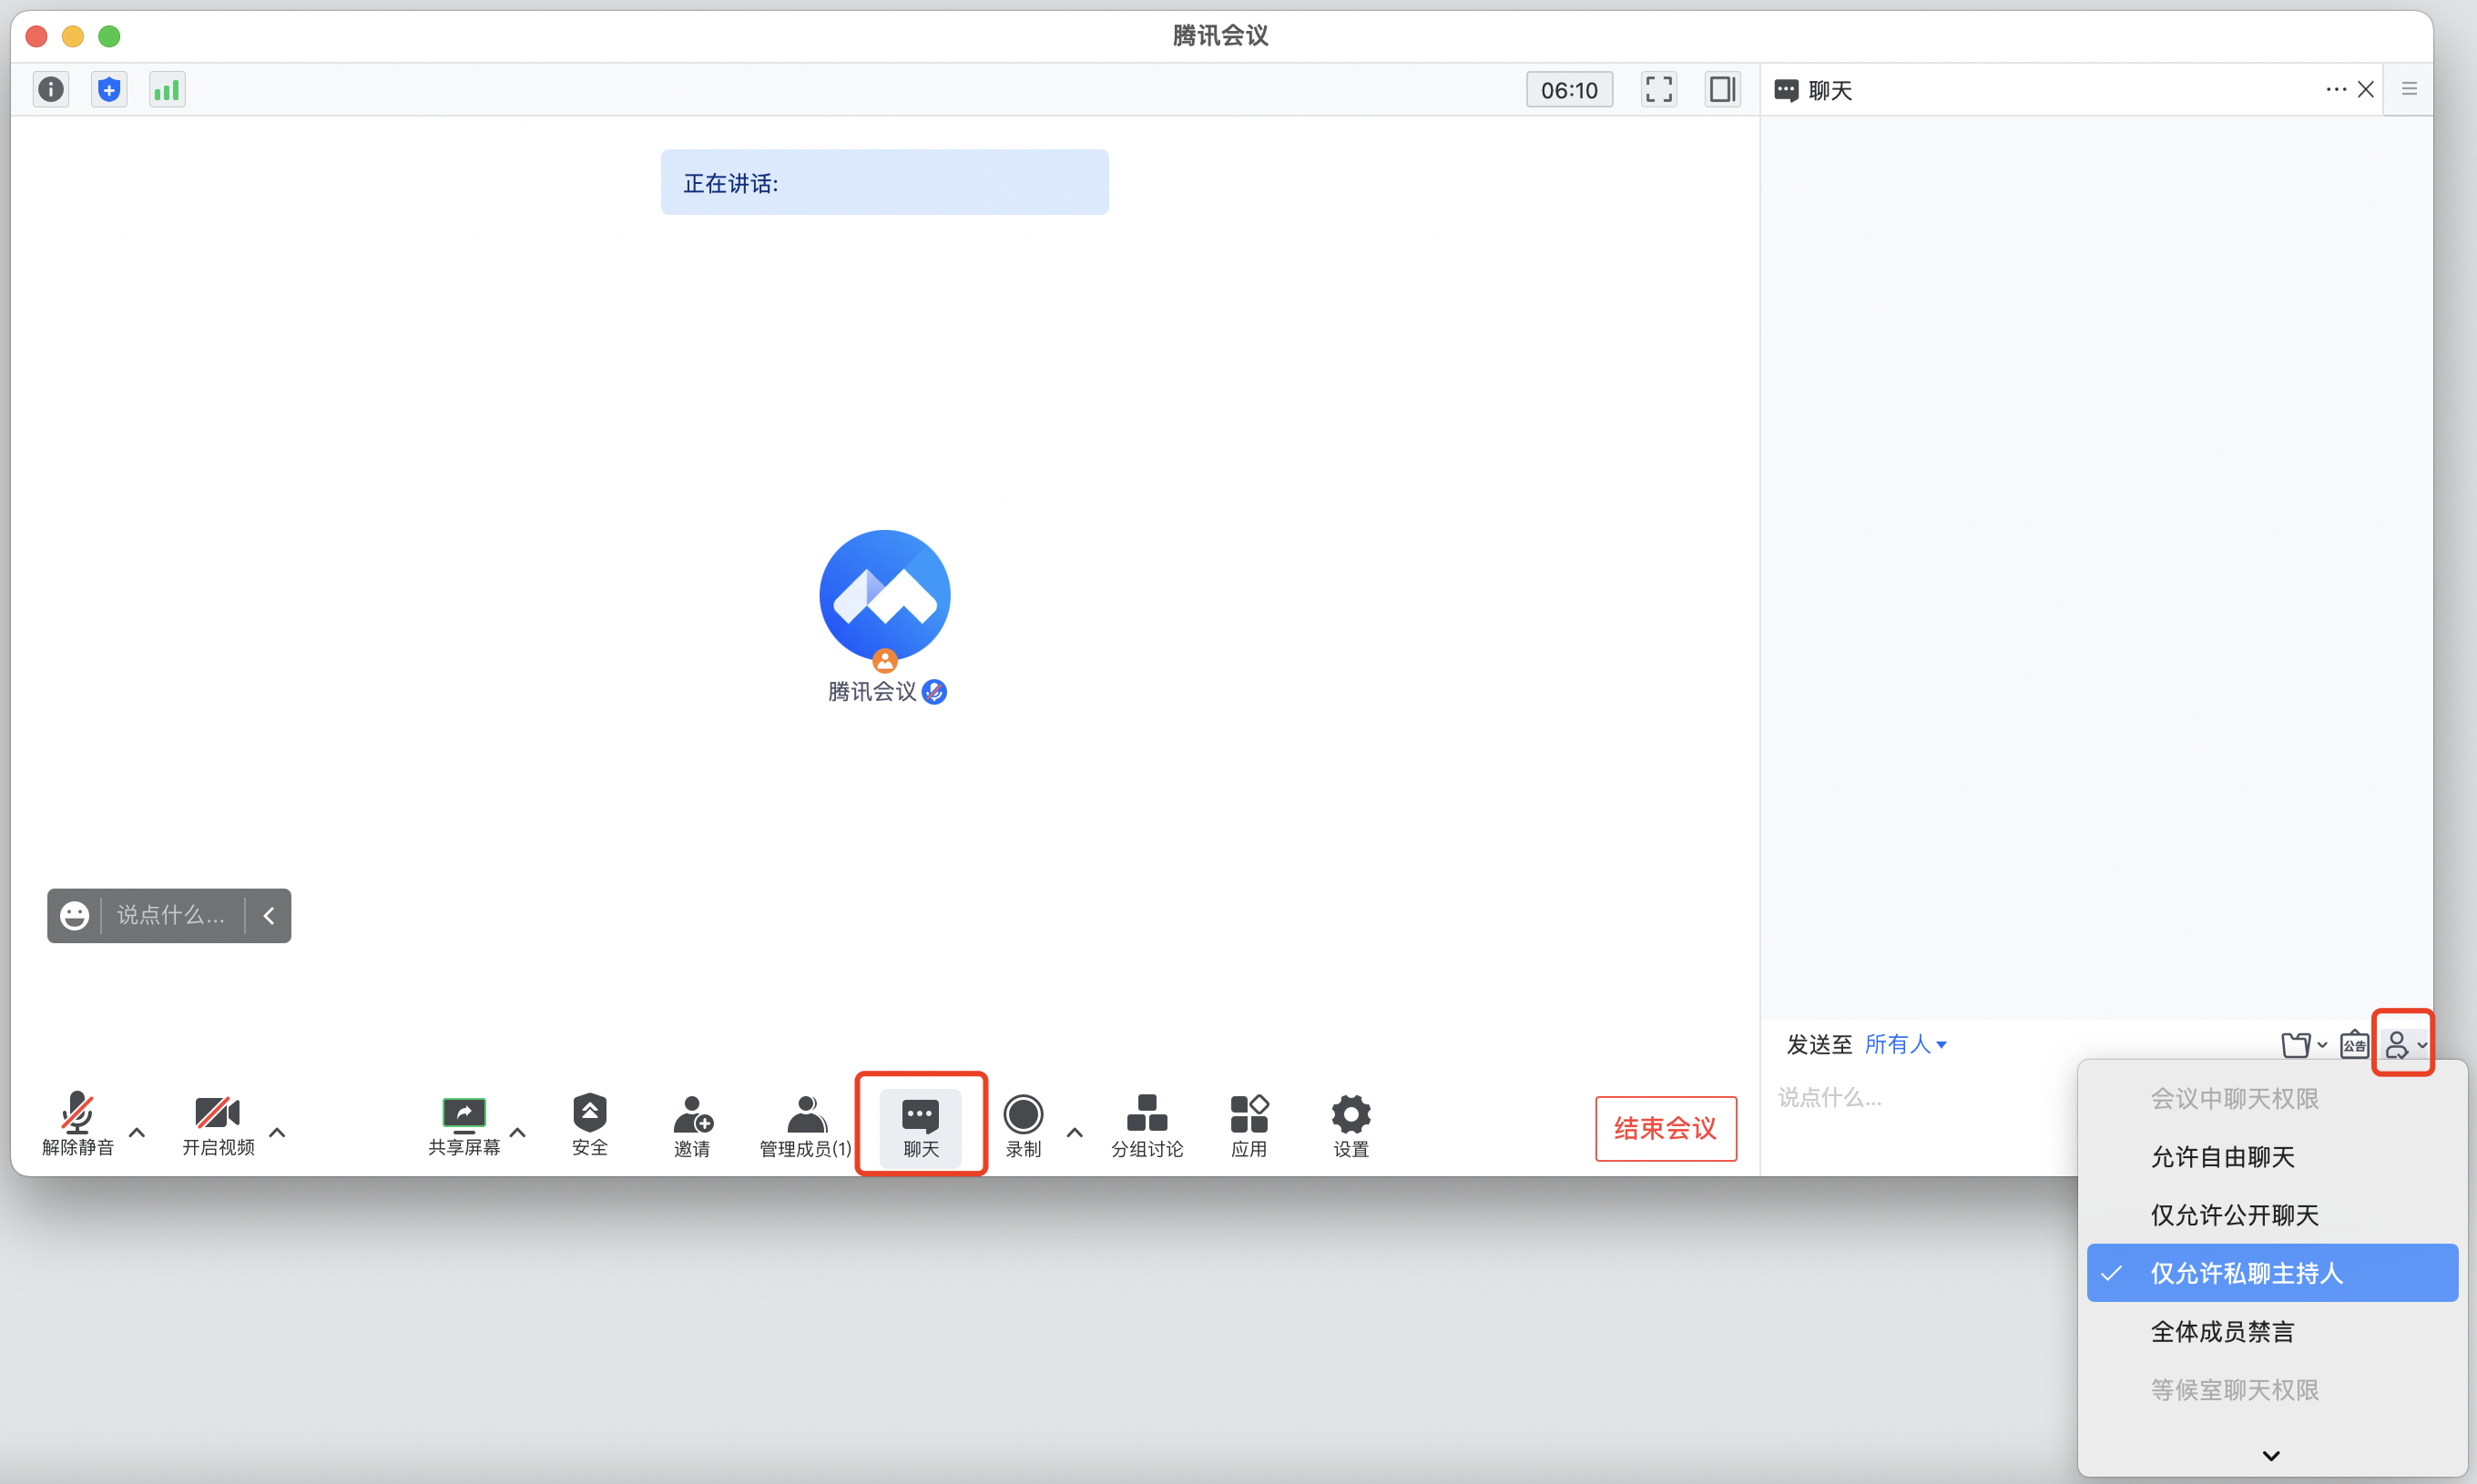Expand share options arrow next to 共享屏幕
The height and width of the screenshot is (1484, 2477).
[518, 1133]
